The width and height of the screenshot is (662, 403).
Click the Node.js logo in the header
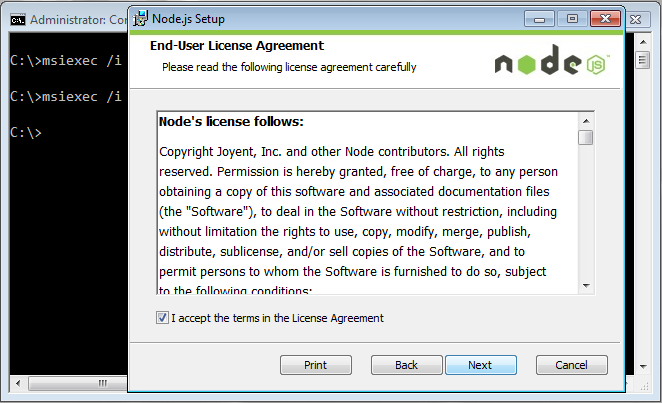coord(552,60)
